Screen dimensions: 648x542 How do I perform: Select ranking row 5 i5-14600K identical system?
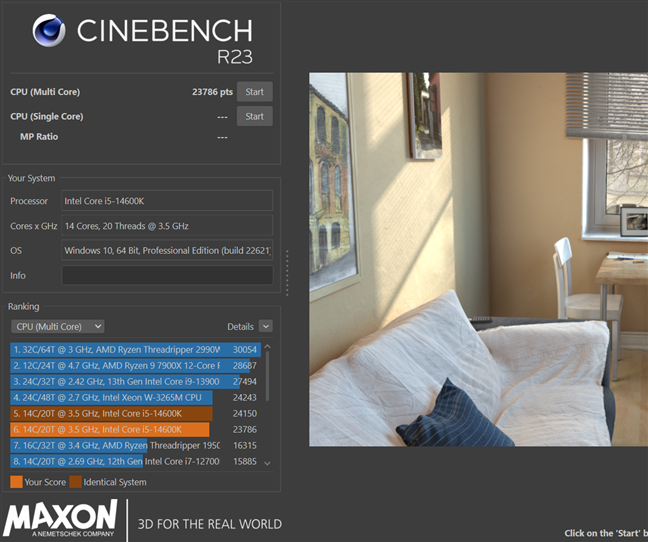136,414
